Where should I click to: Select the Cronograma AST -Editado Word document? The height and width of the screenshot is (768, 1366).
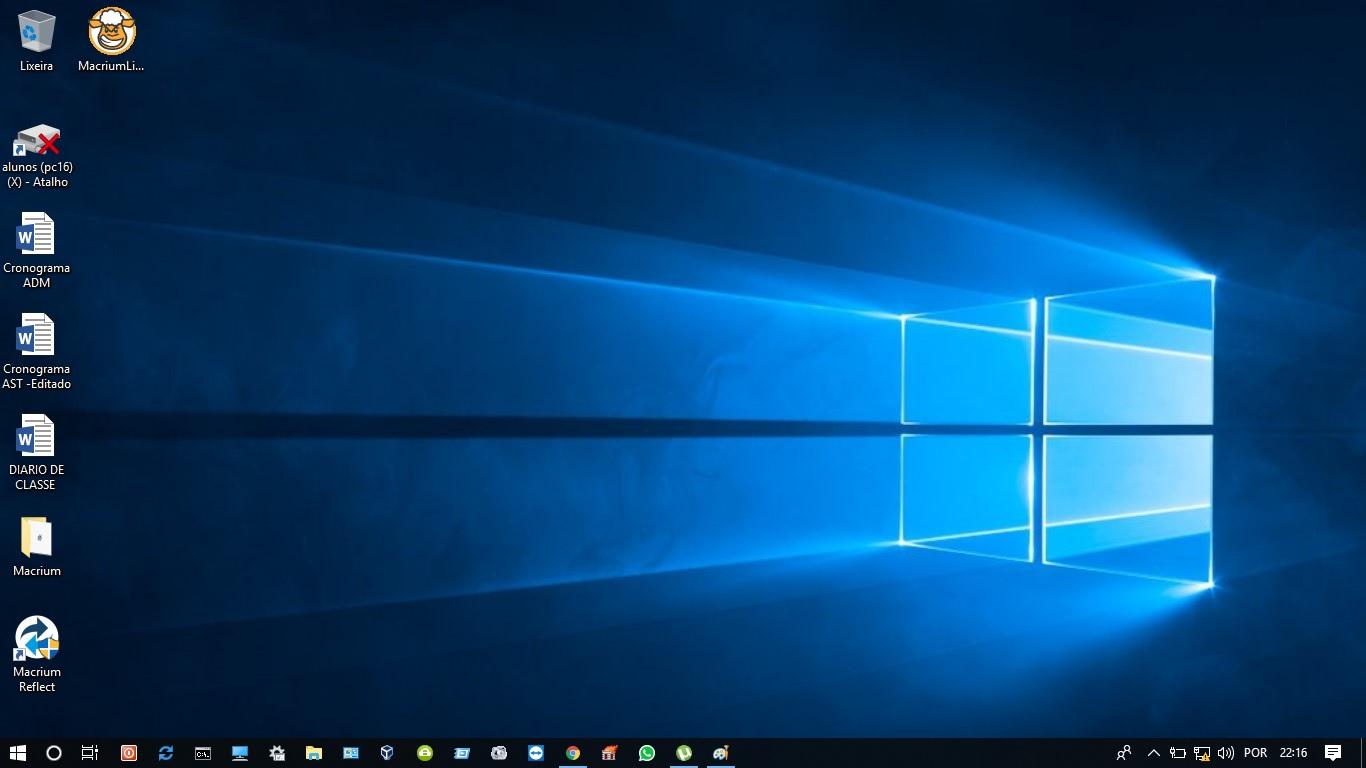click(37, 351)
